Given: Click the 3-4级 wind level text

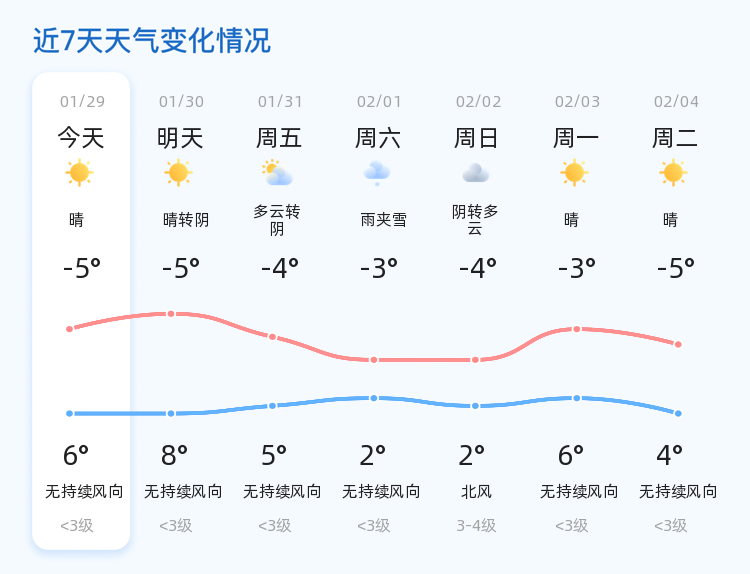Looking at the screenshot, I should (x=476, y=526).
